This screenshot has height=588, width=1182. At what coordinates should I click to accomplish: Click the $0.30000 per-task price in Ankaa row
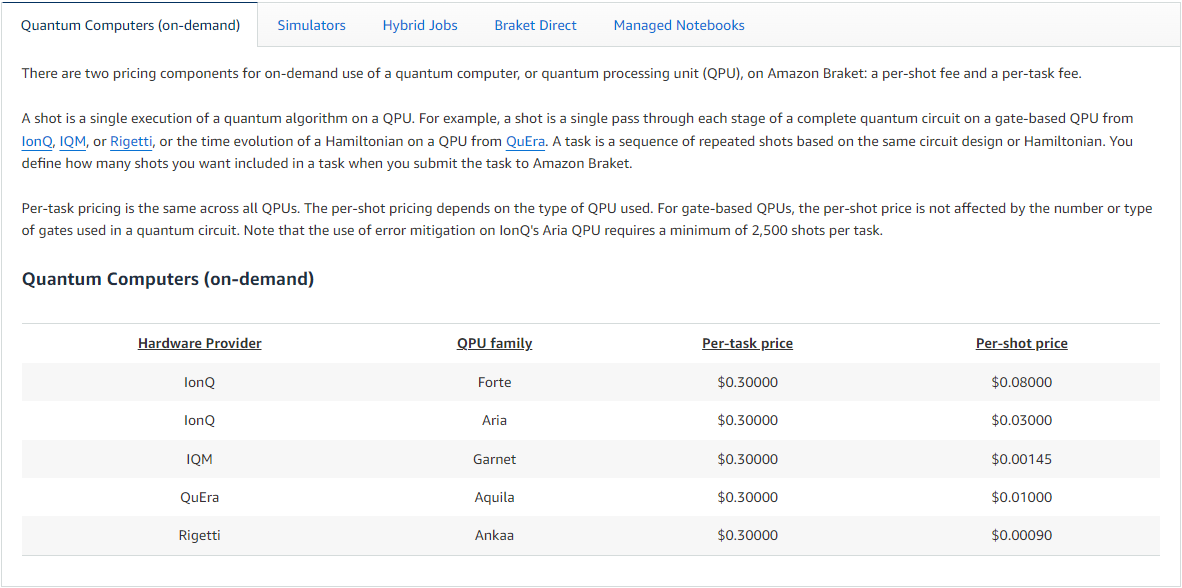click(x=747, y=536)
